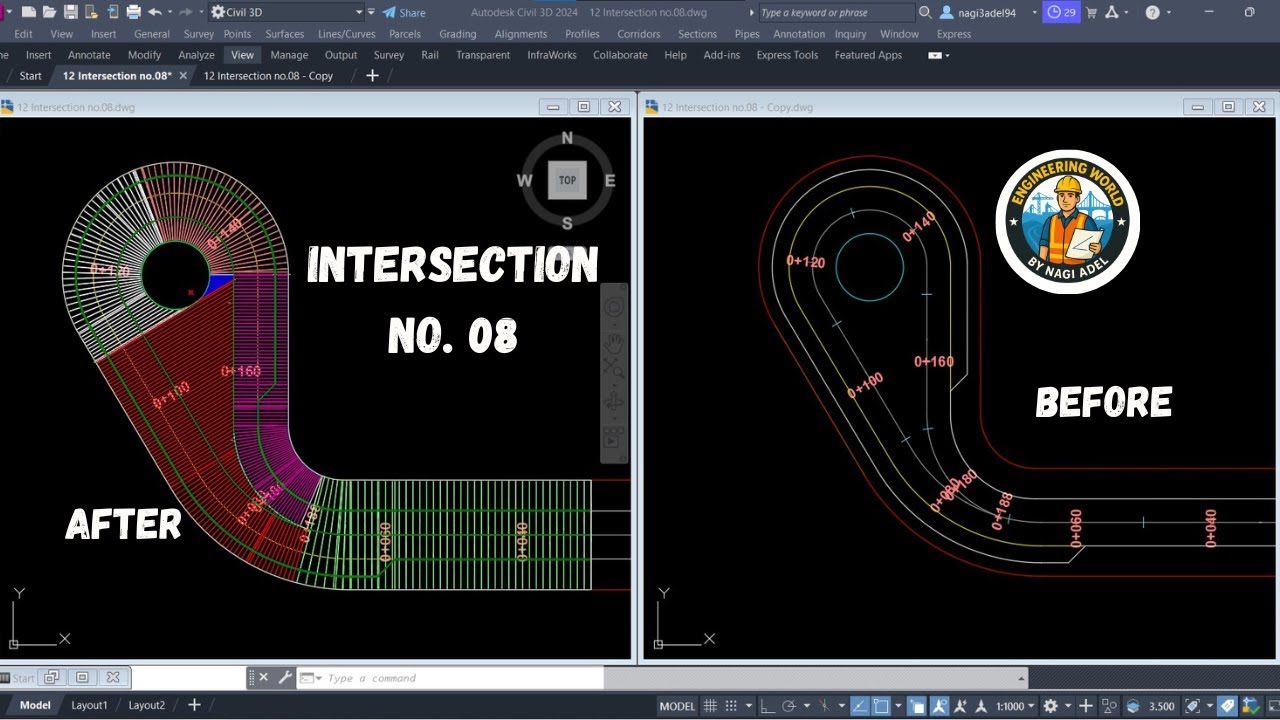Screen dimensions: 1280x720
Task: Toggle Ortho mode in status bar
Action: pyautogui.click(x=766, y=706)
